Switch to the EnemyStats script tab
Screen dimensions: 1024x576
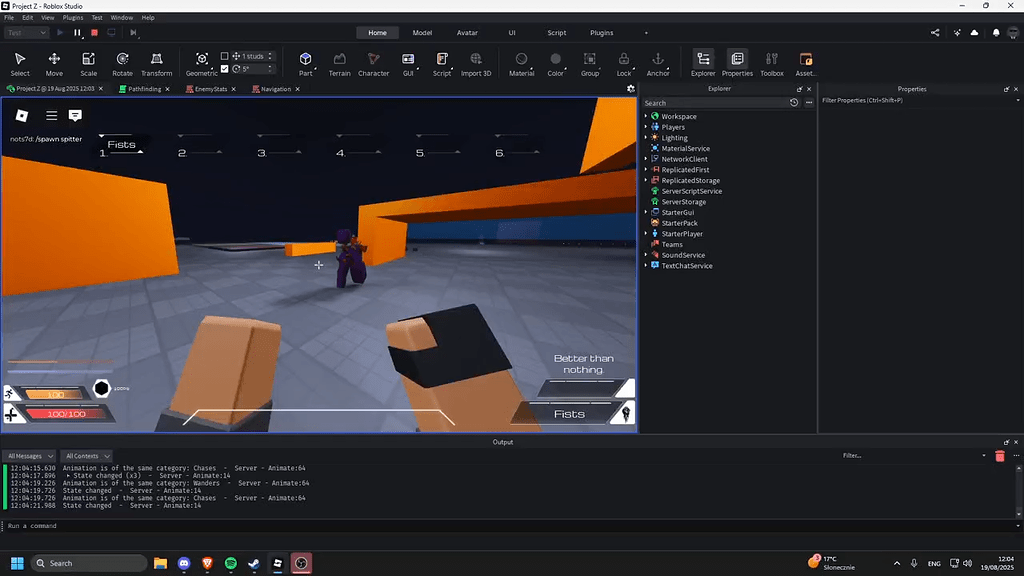[210, 89]
